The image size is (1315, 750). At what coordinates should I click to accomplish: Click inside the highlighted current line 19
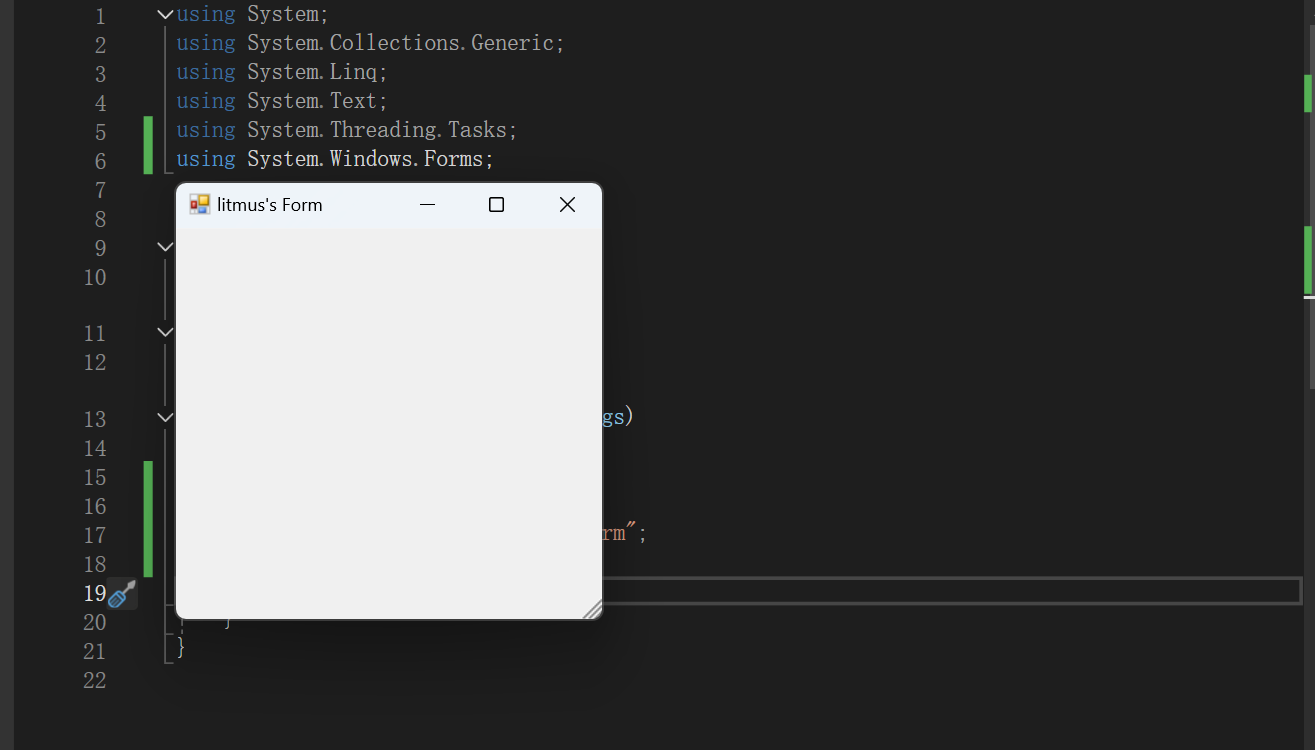point(950,591)
